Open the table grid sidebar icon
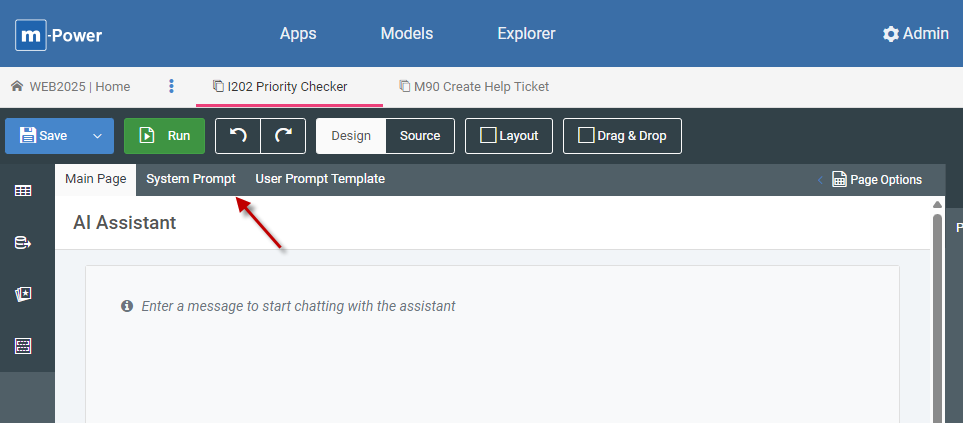 click(x=23, y=190)
